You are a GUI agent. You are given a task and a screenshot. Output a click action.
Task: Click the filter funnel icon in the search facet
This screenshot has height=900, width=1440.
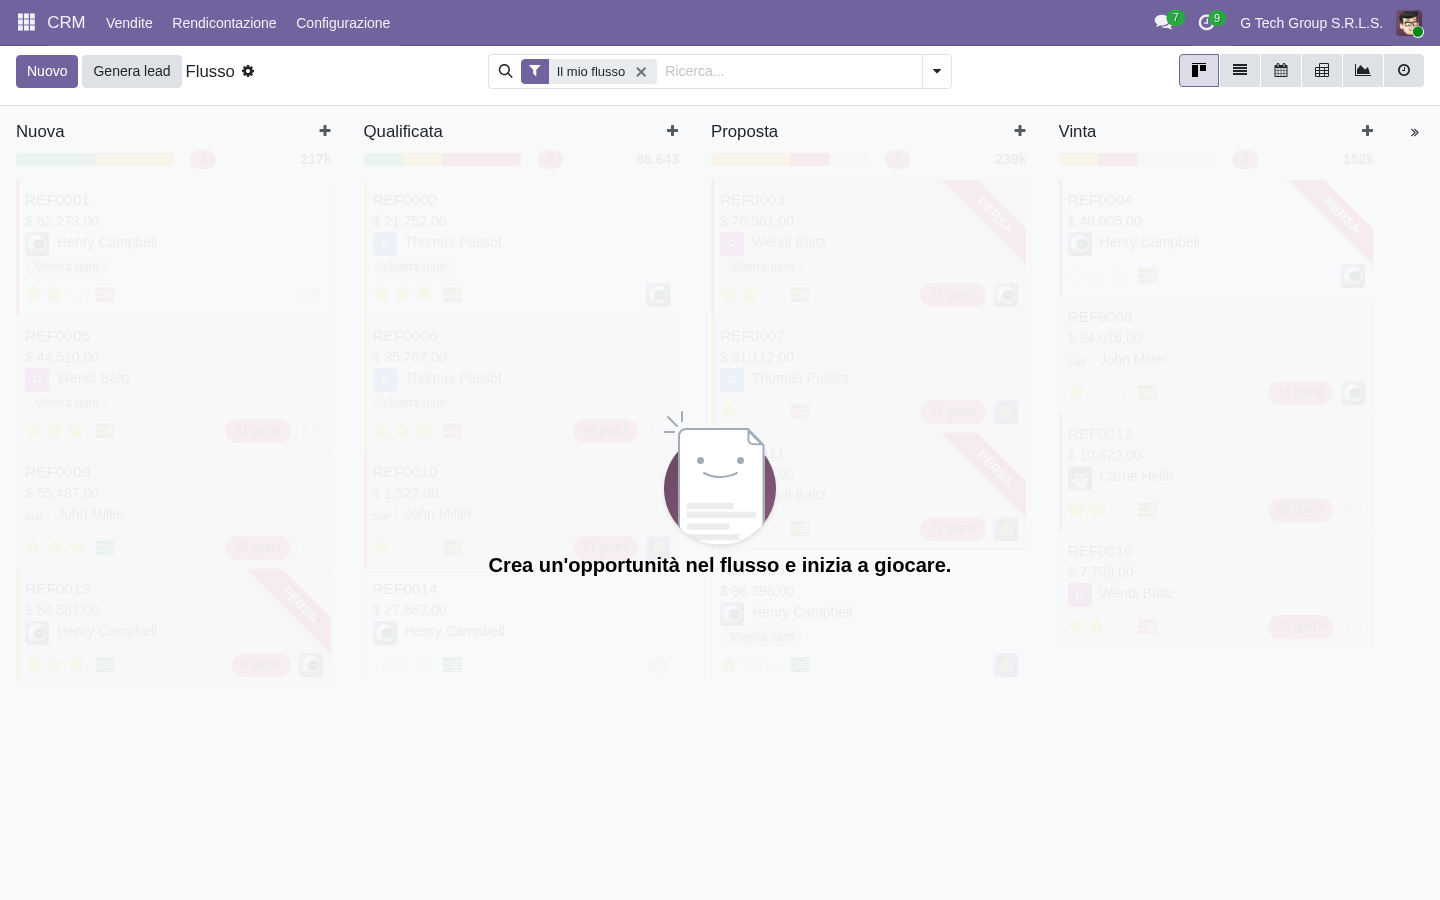(x=535, y=71)
